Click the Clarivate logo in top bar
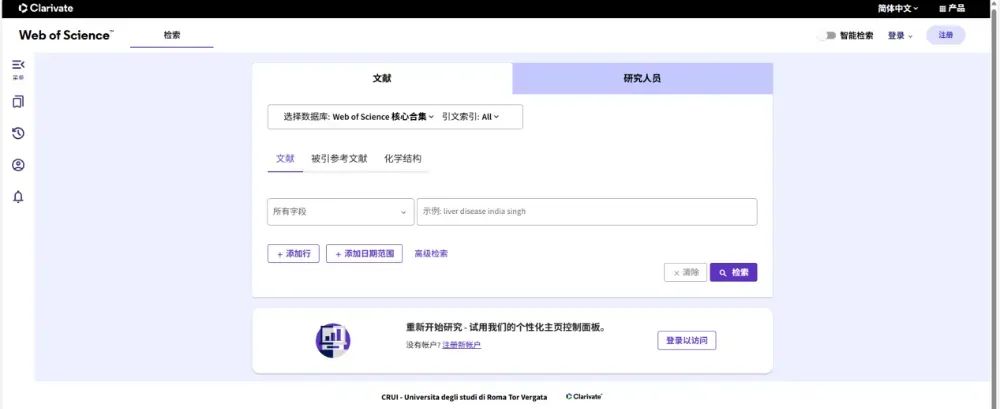 46,8
